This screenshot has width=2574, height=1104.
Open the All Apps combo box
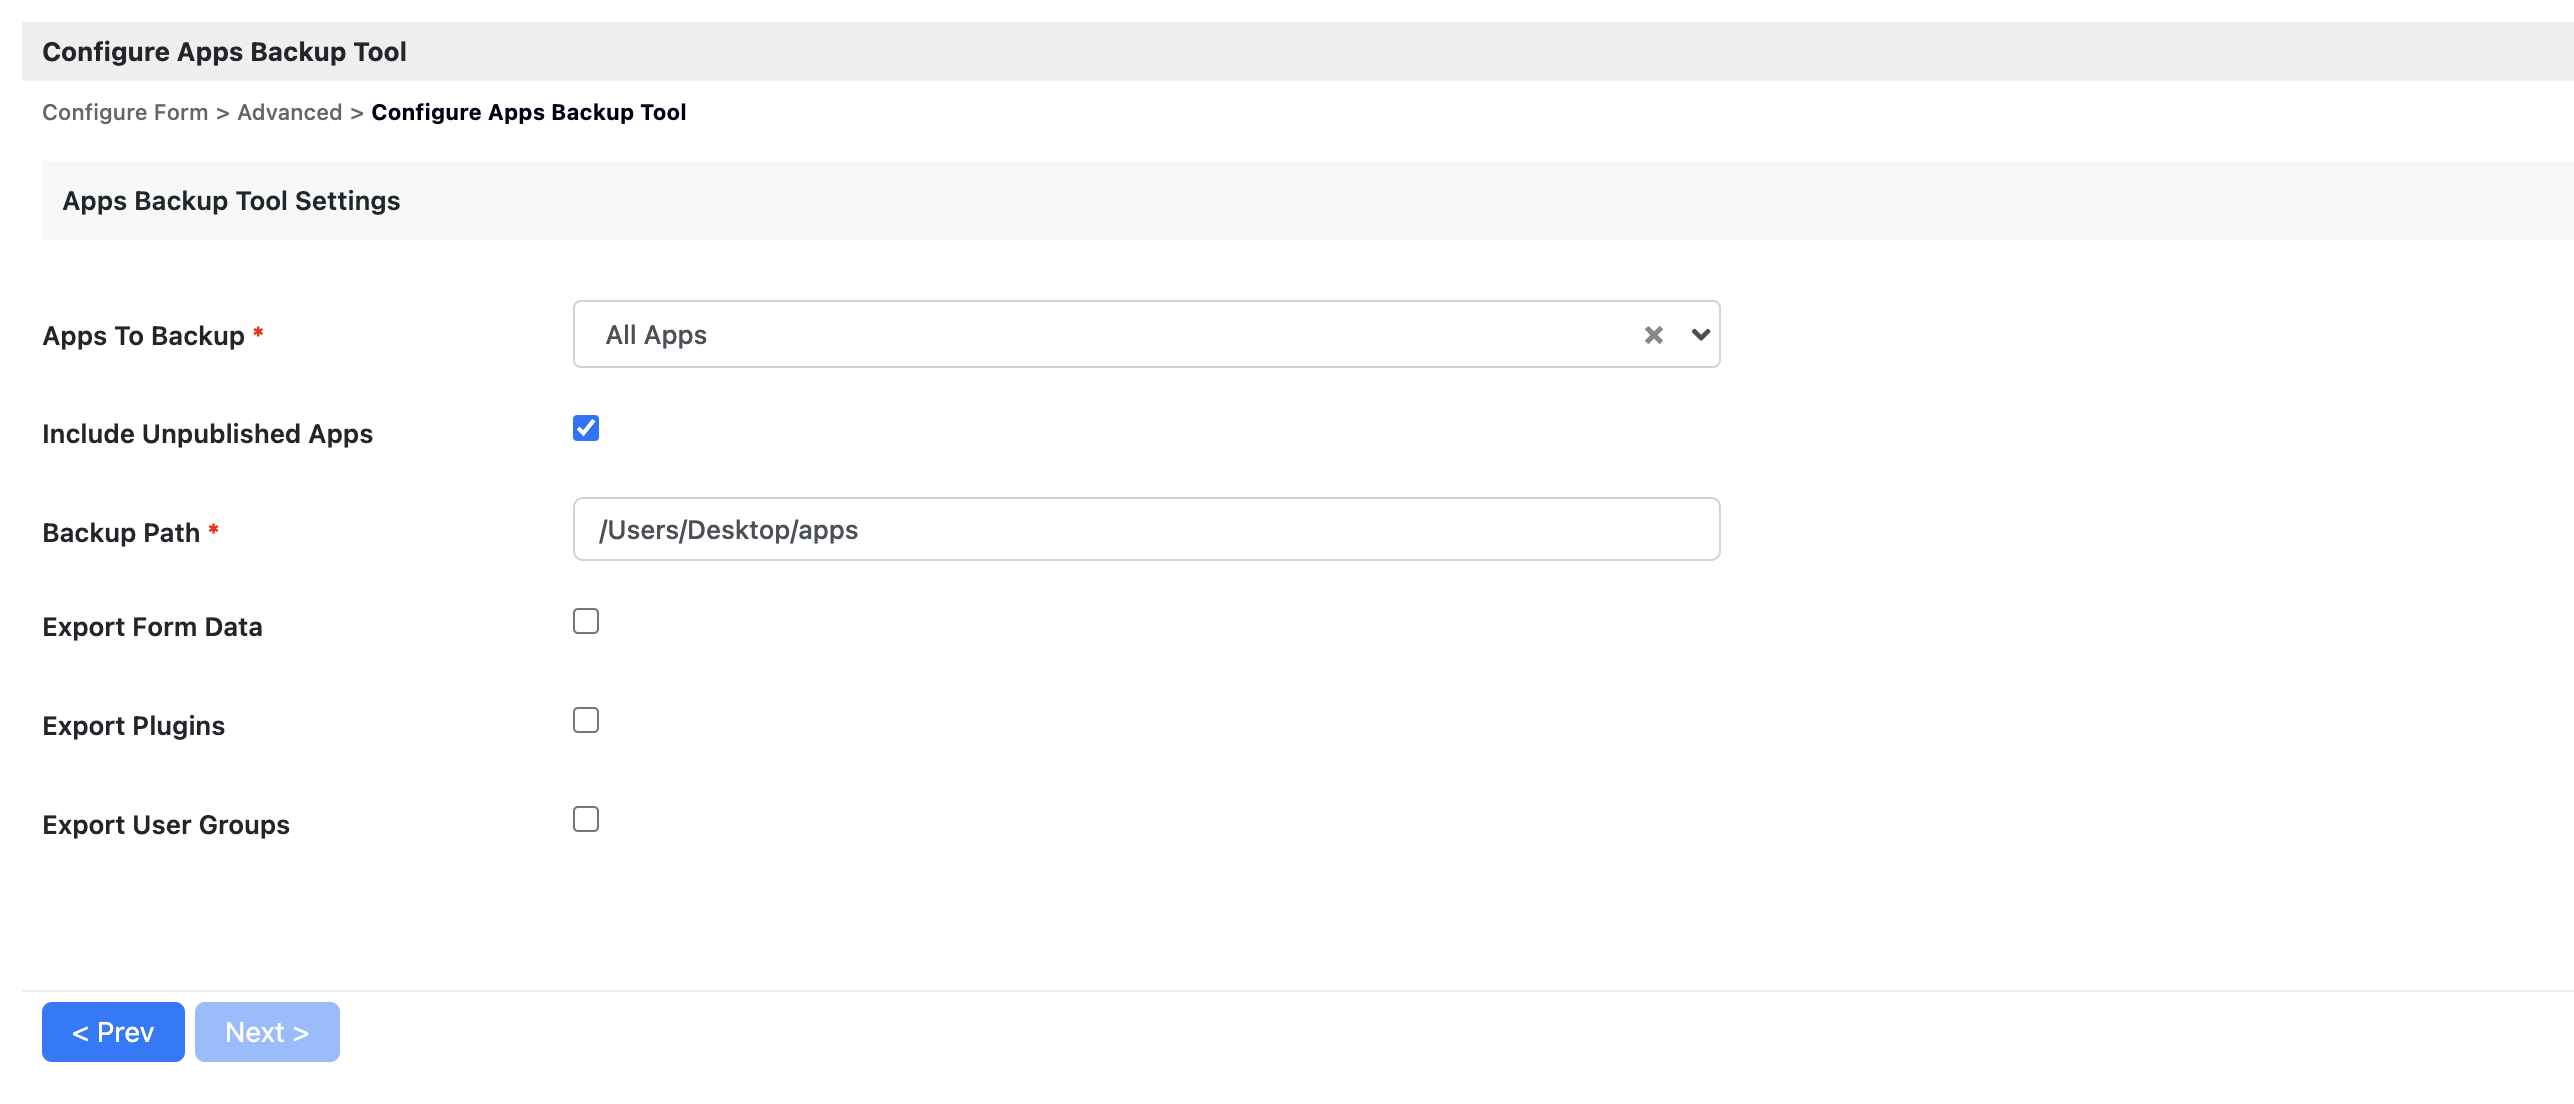click(1100, 335)
